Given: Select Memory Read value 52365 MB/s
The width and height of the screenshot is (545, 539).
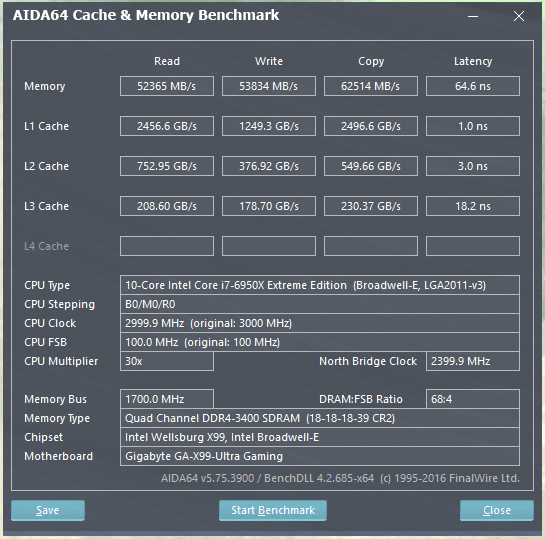Looking at the screenshot, I should point(167,86).
